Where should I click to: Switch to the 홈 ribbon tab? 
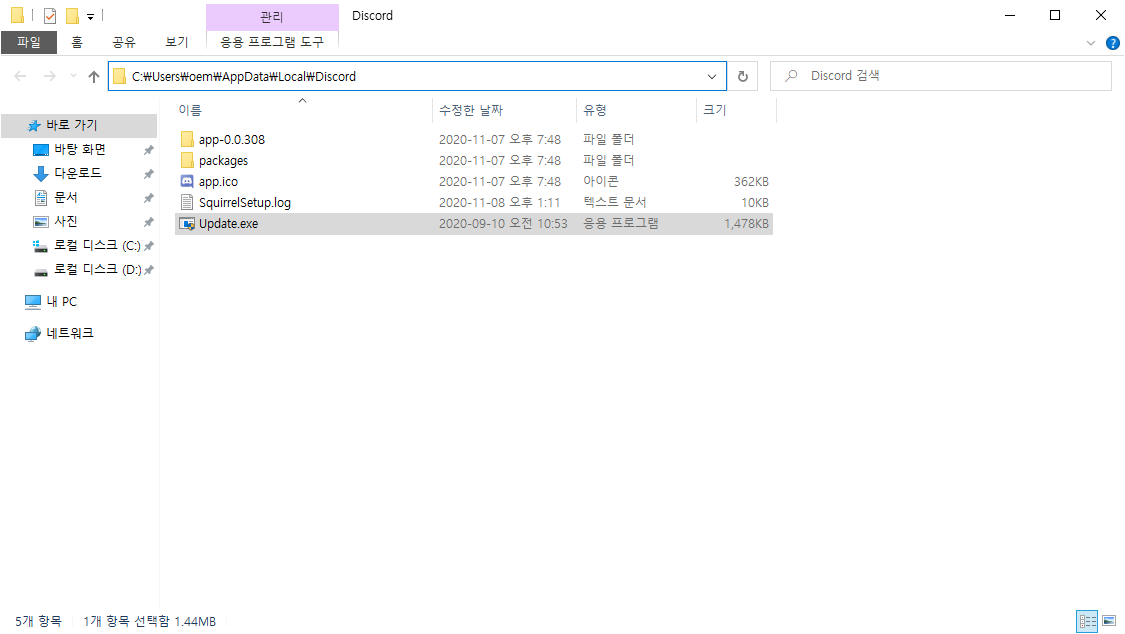coord(77,42)
